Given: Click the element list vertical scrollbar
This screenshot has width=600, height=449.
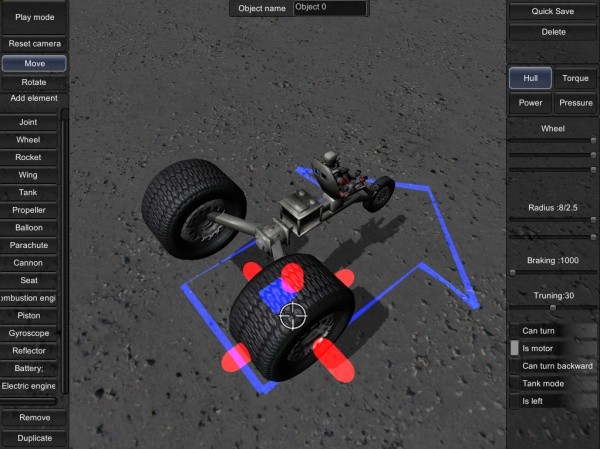Looking at the screenshot, I should click(64, 251).
